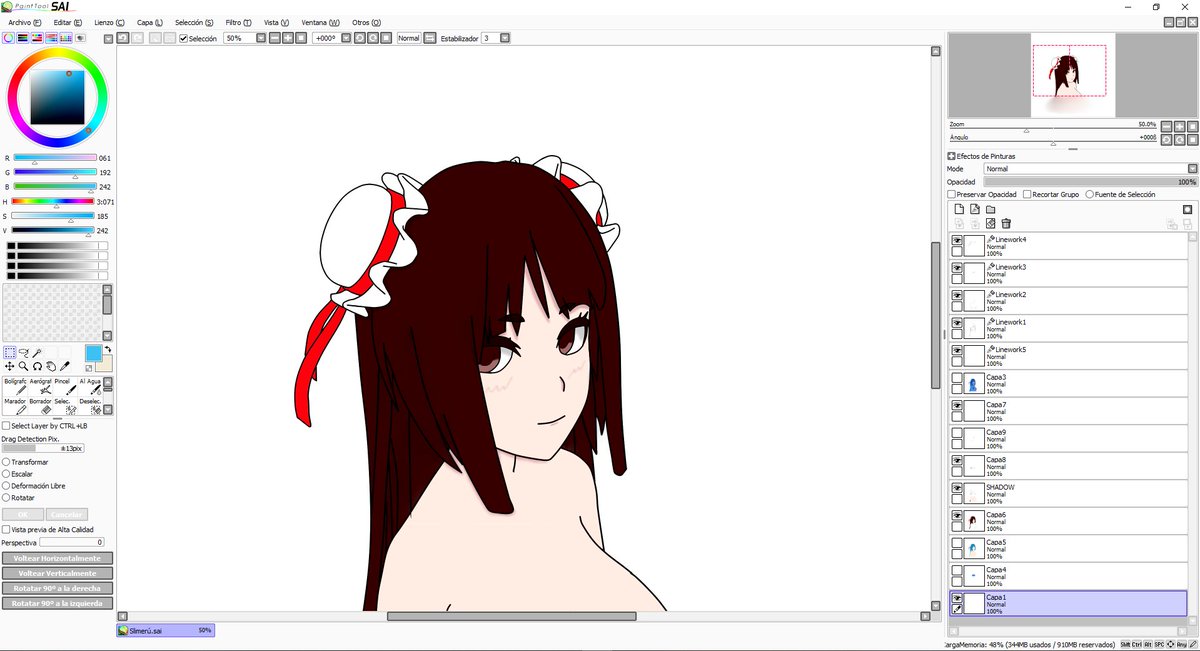Choose the Selec. selection pen tool

[x=65, y=405]
